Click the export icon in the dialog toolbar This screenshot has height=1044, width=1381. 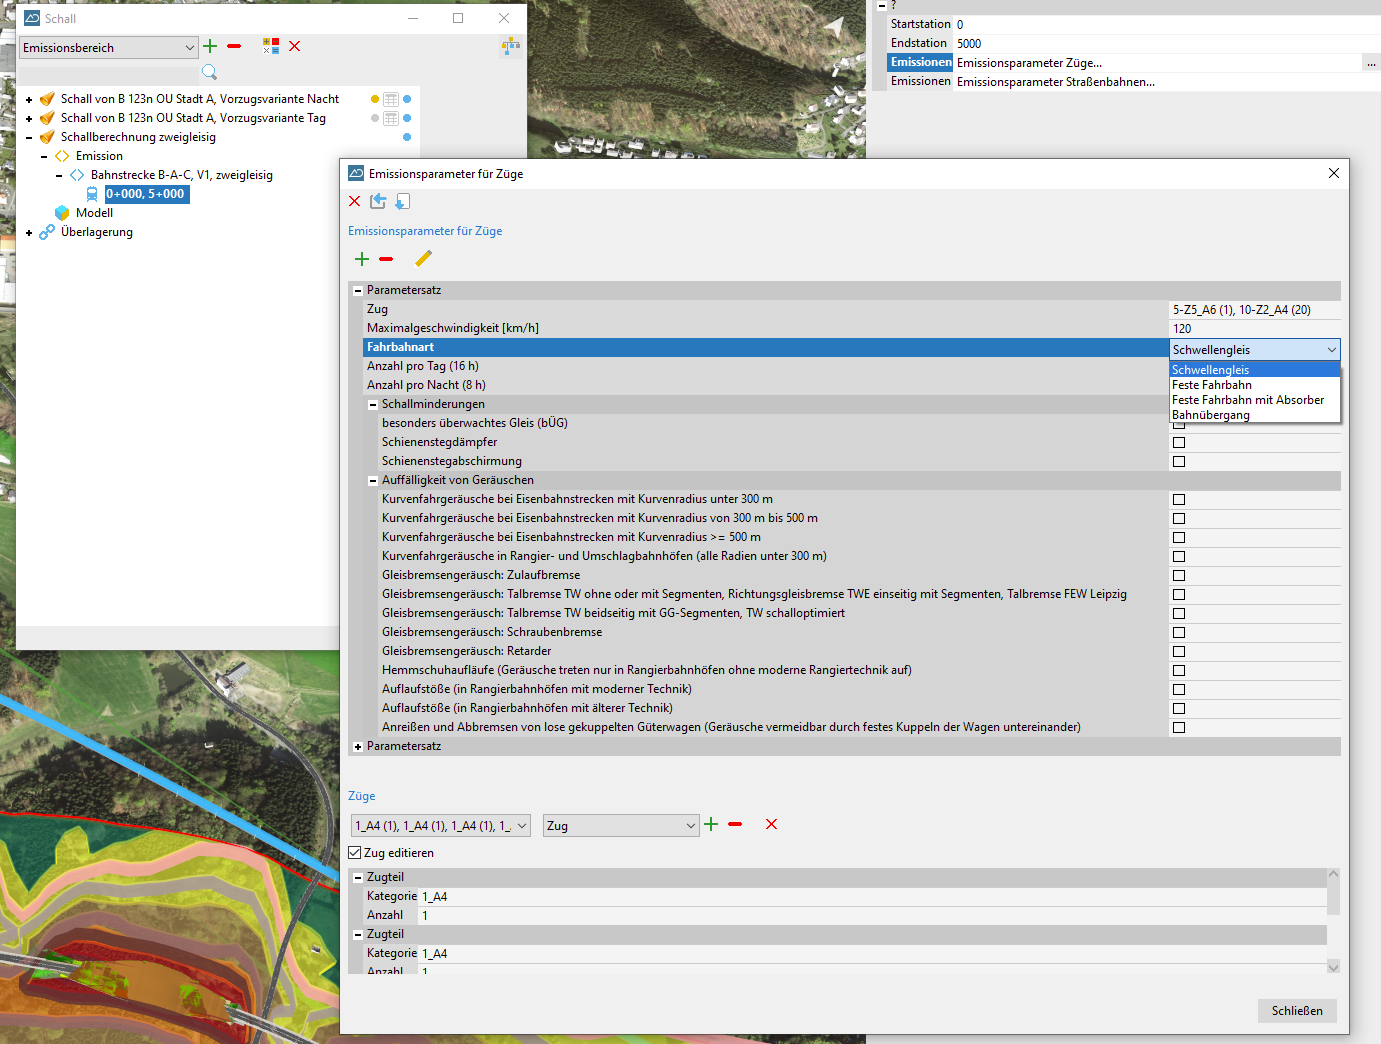click(378, 201)
